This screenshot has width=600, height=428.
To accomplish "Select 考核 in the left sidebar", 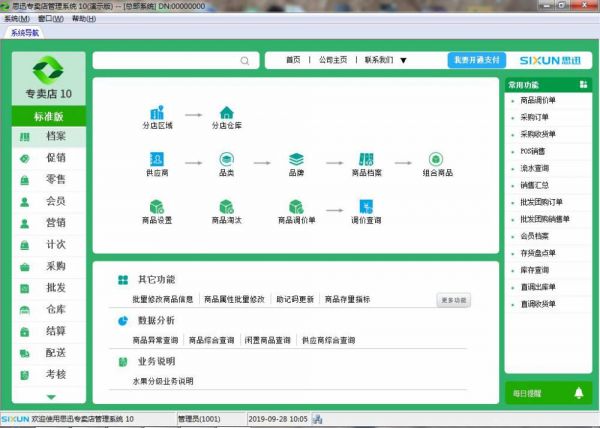I will 49,374.
